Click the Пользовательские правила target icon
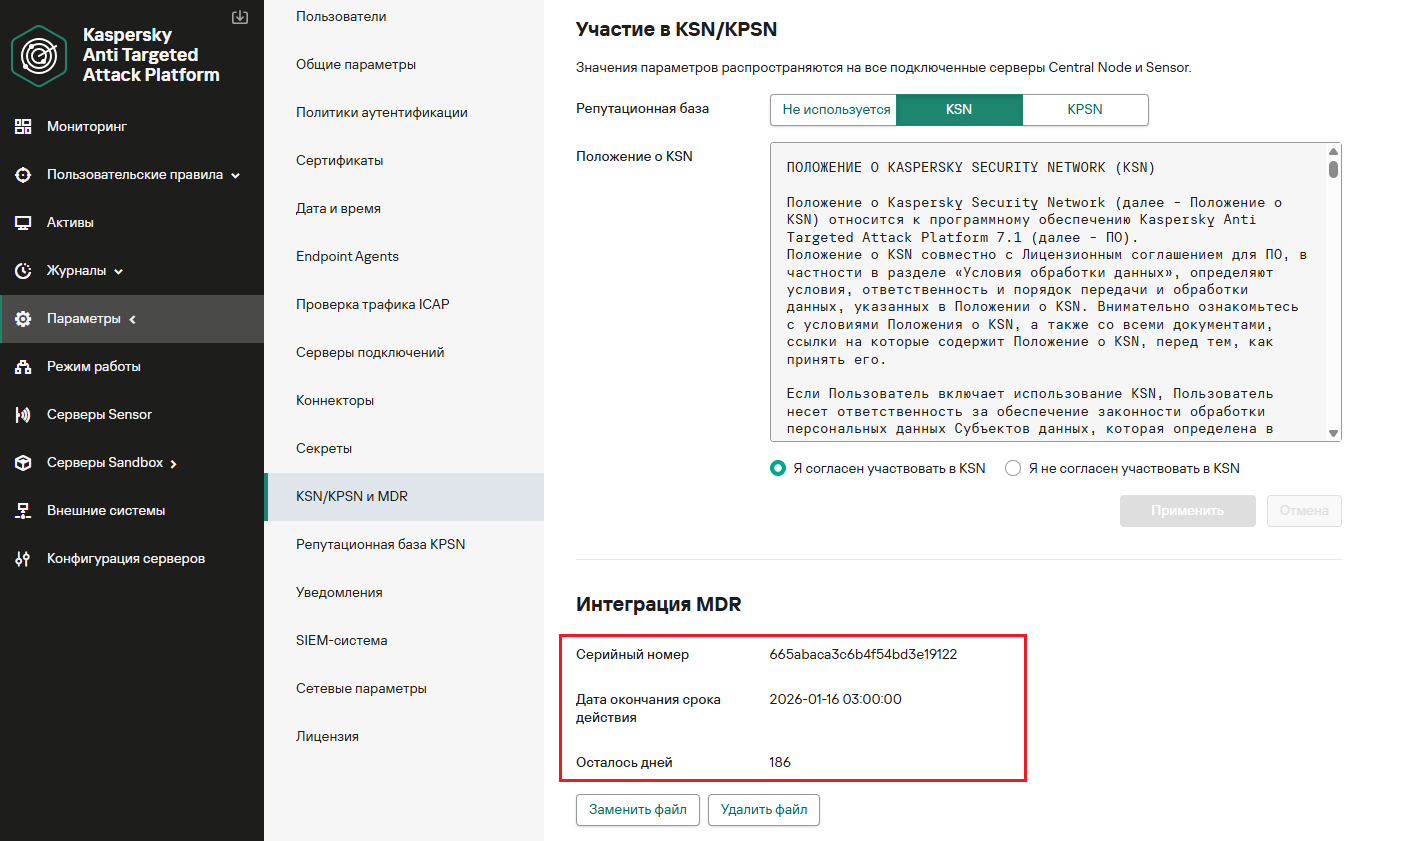 pyautogui.click(x=23, y=175)
